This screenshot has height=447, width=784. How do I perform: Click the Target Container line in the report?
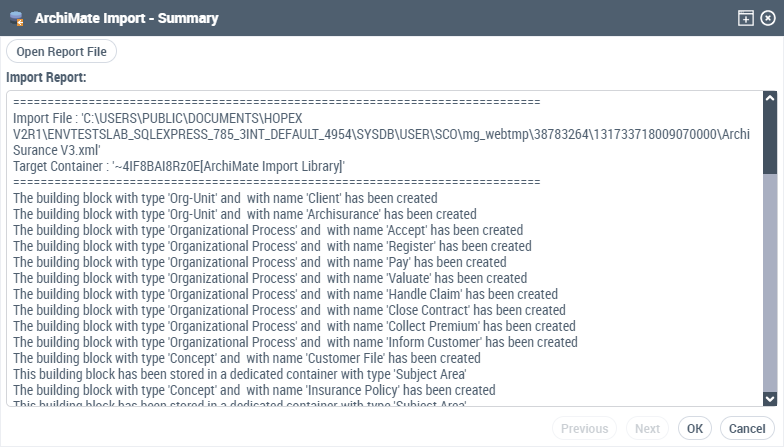point(178,166)
